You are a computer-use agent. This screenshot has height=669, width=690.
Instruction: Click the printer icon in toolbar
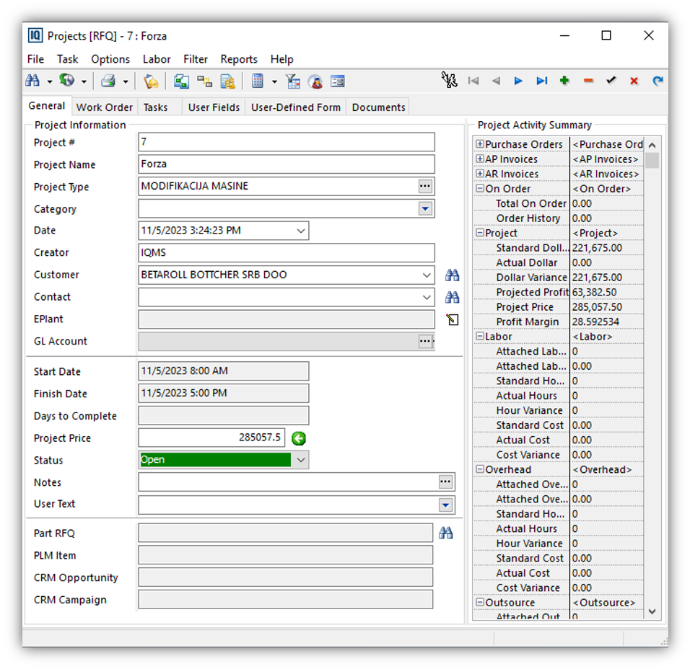(x=107, y=81)
